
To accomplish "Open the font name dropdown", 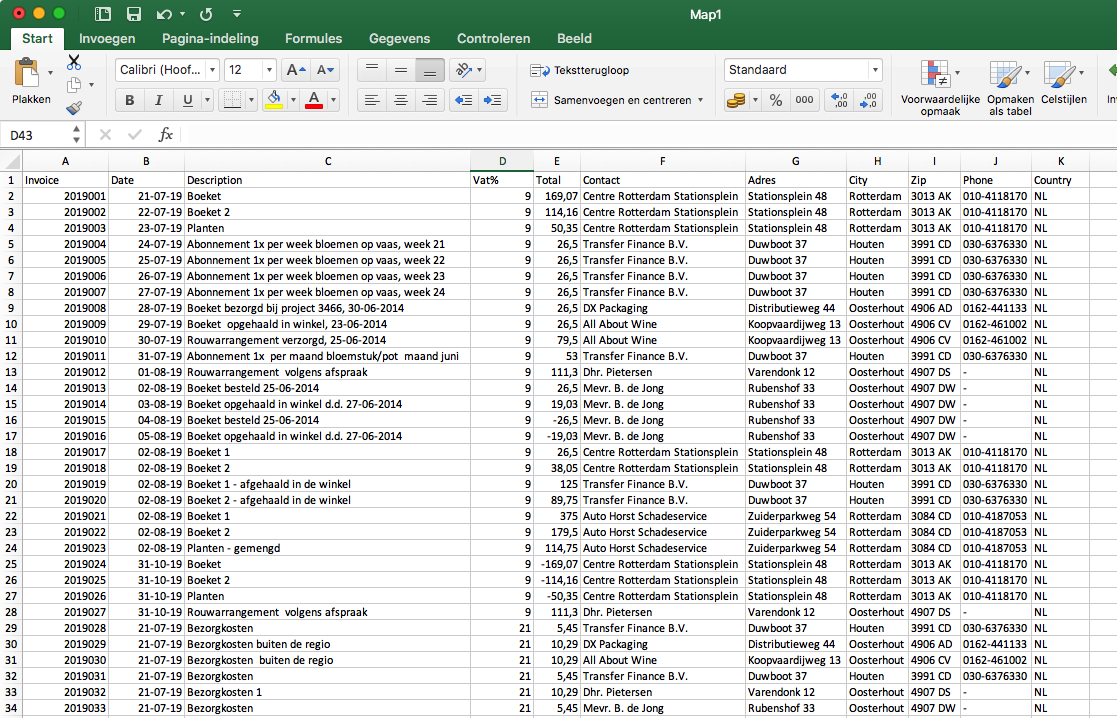I will 212,70.
